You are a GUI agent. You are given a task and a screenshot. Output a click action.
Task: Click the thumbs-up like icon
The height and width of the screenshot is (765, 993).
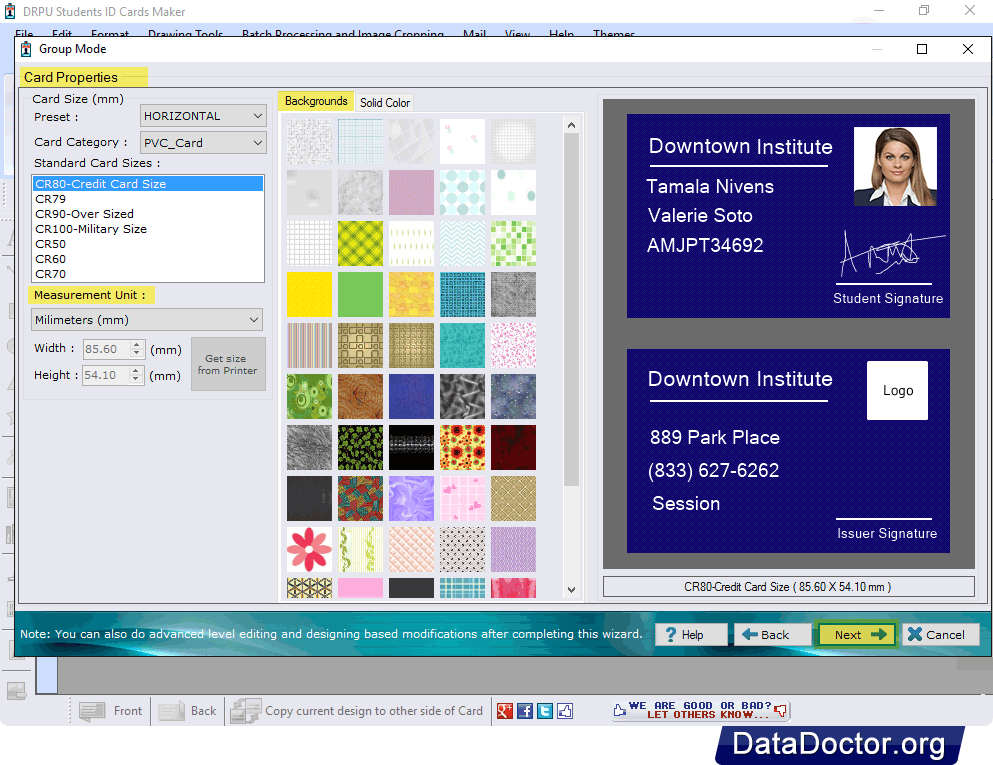[x=565, y=711]
